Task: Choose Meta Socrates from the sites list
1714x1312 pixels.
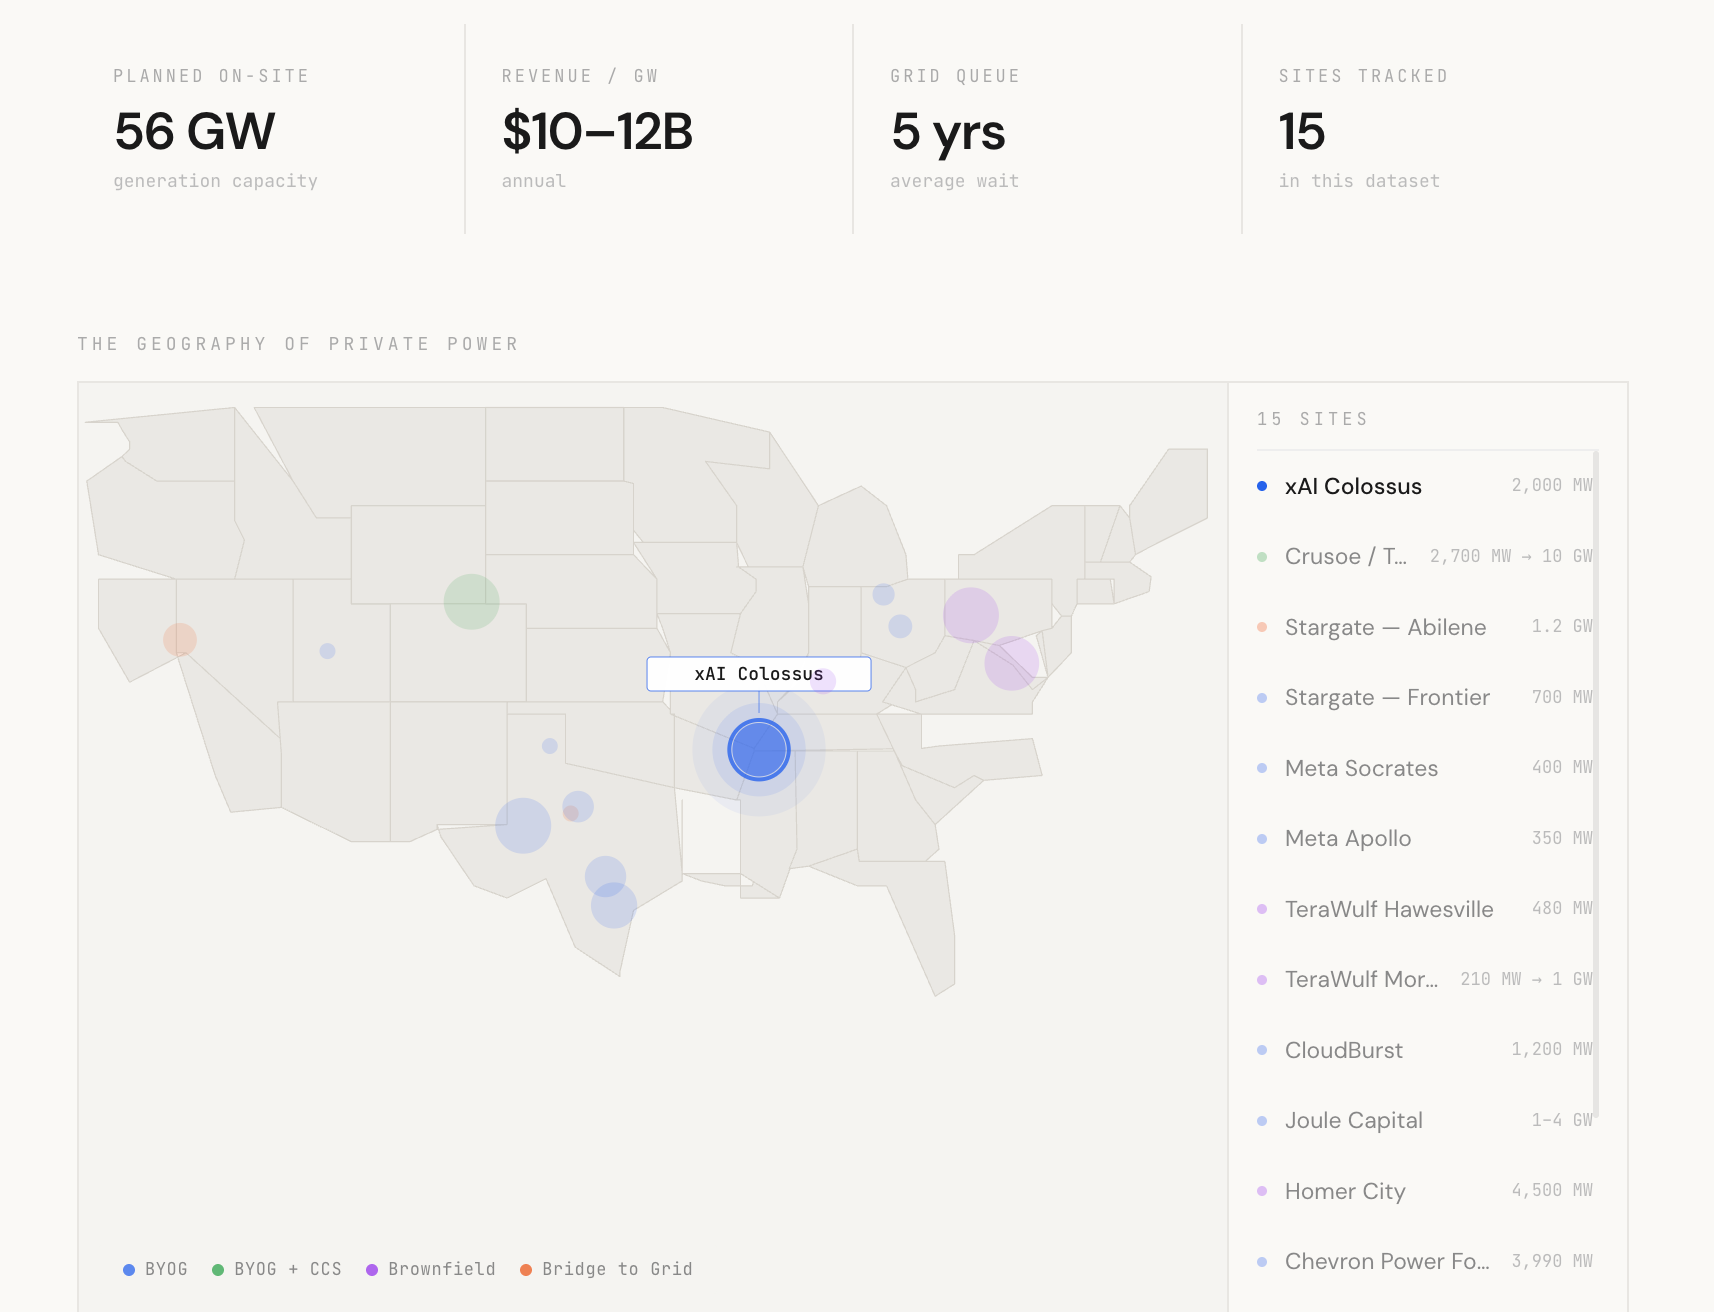Action: point(1425,768)
